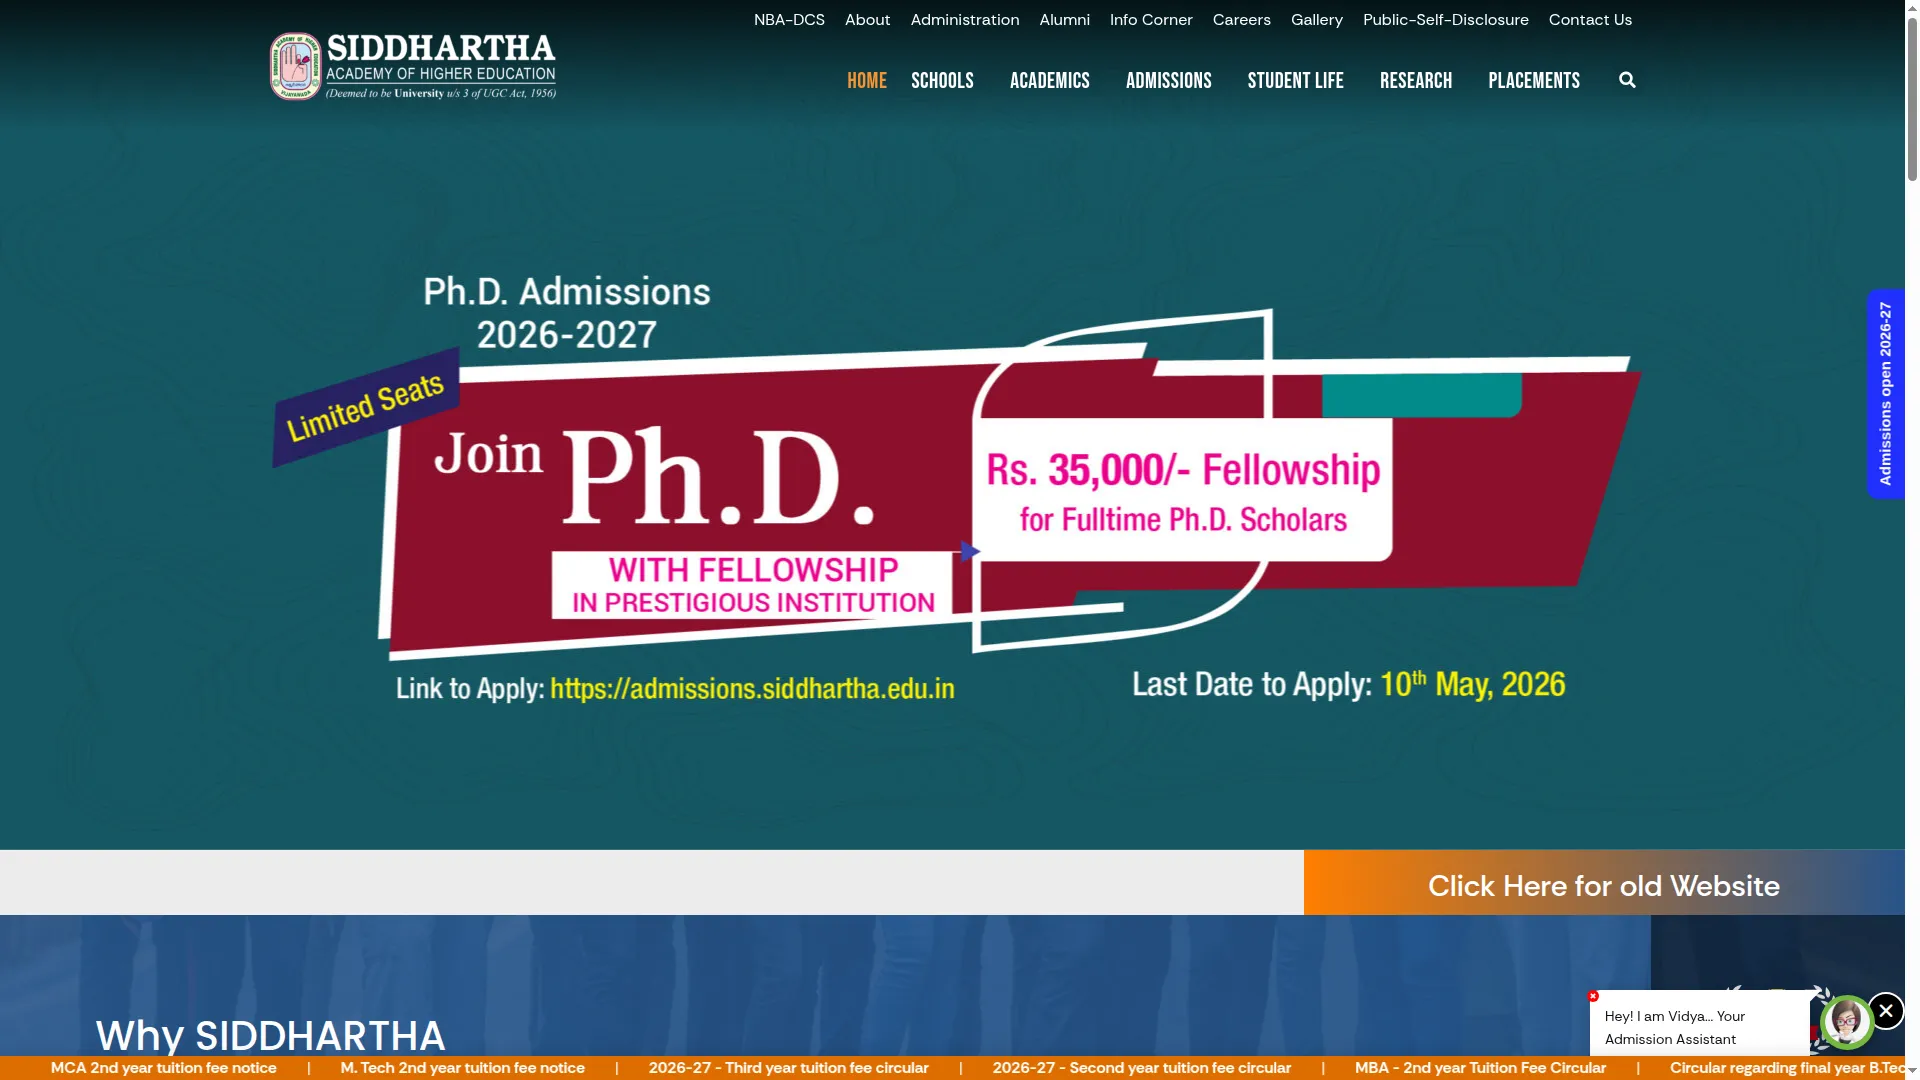
Task: Open the PLACEMENTS menu
Action: click(x=1533, y=81)
